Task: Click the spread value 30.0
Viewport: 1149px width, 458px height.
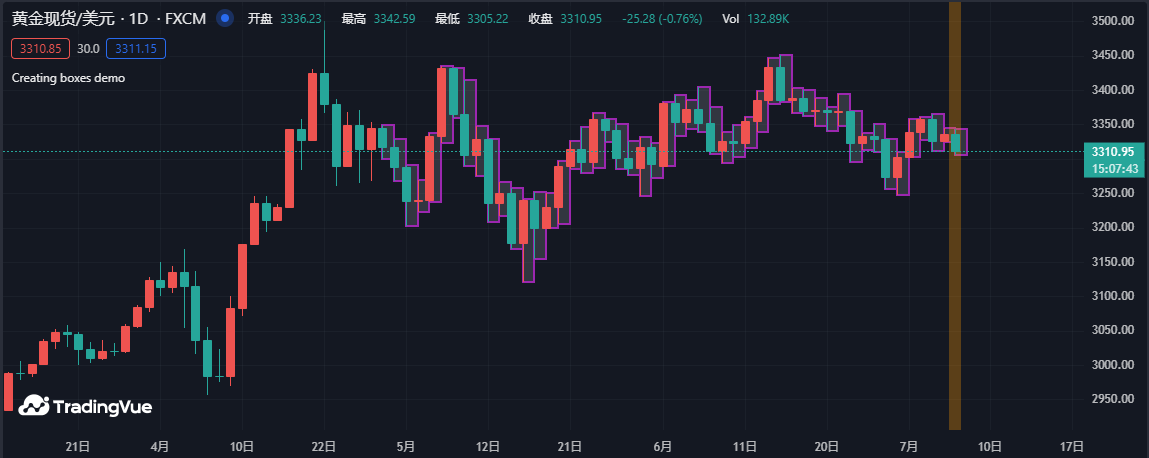Action: 88,48
